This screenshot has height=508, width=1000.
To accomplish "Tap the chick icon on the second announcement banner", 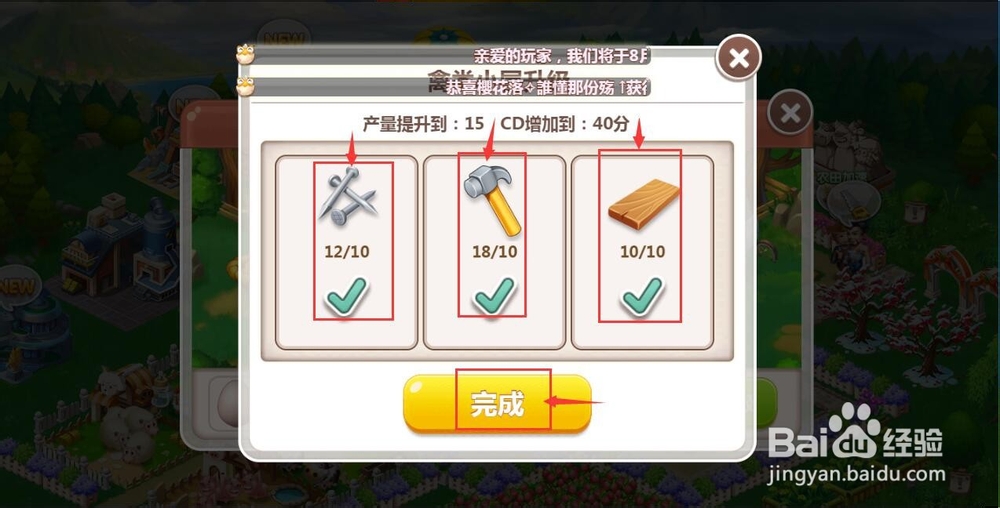I will [245, 86].
